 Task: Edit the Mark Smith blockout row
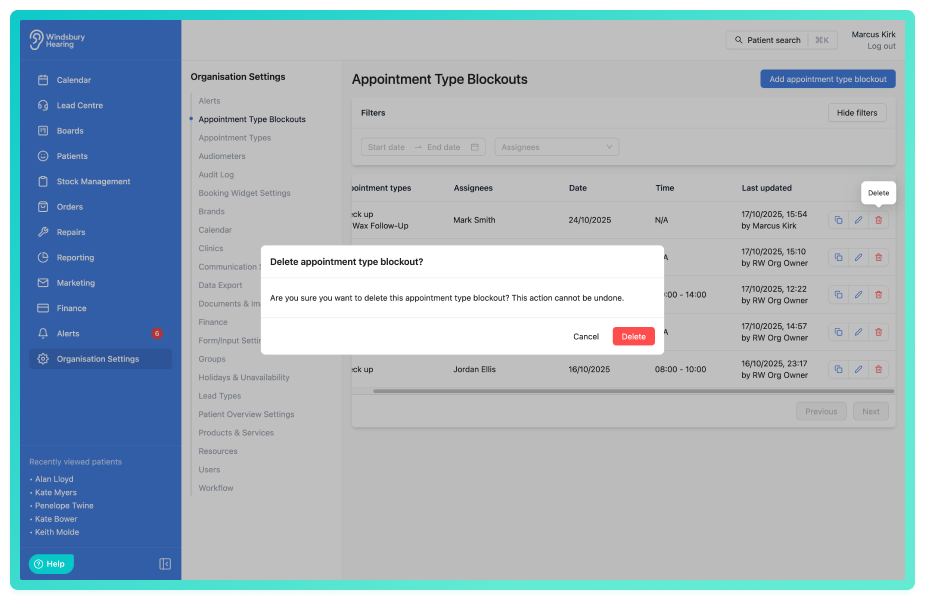(x=858, y=220)
